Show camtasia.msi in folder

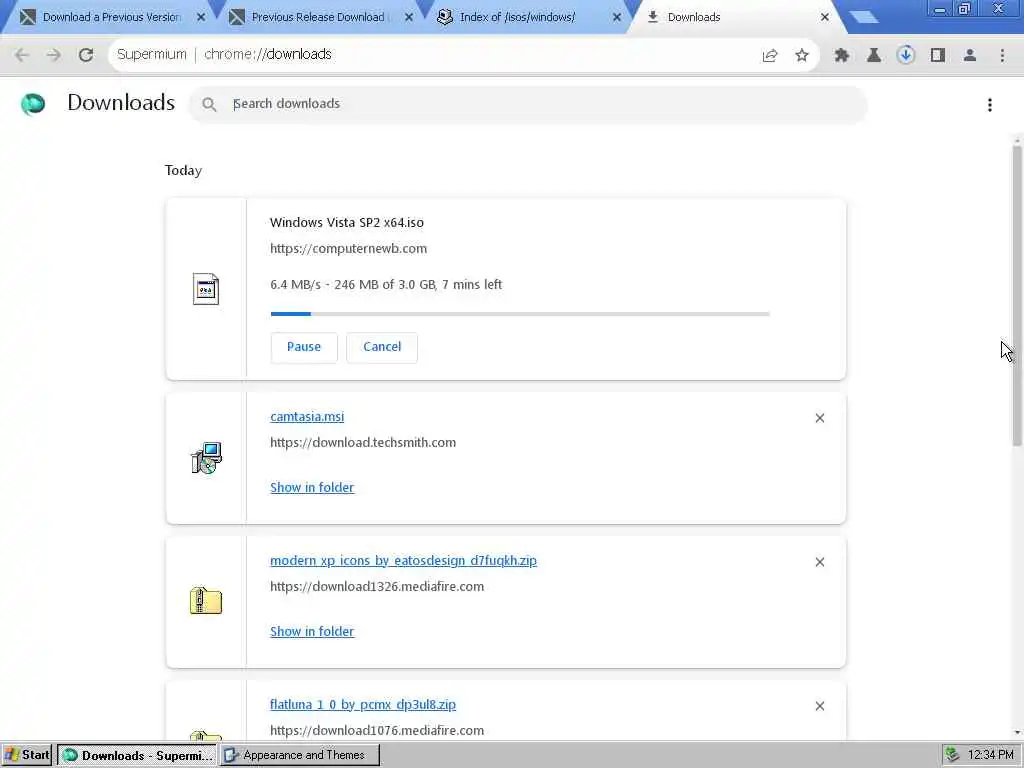(312, 487)
